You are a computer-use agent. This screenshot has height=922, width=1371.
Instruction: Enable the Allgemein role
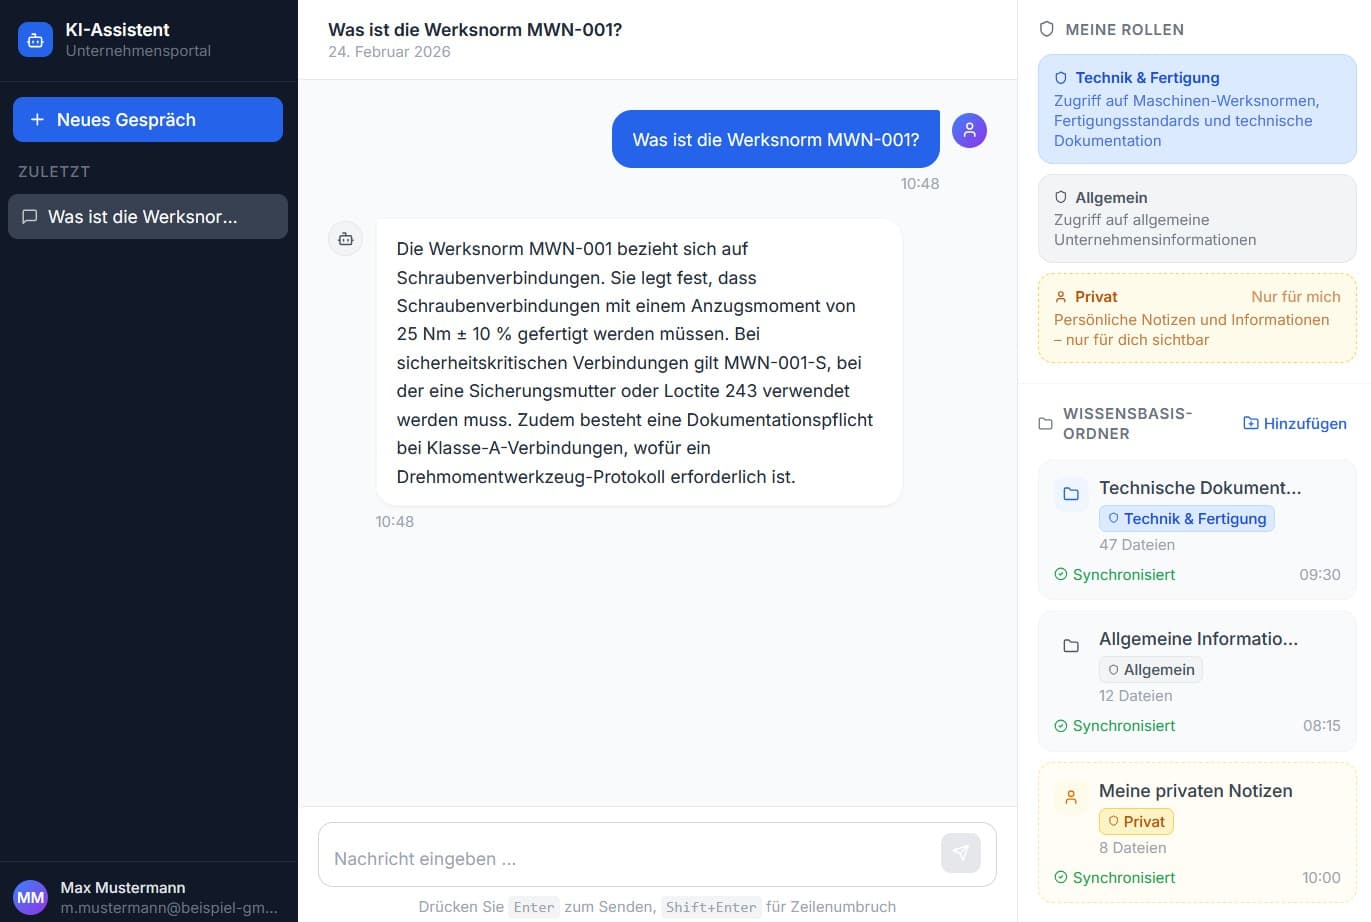[1196, 218]
